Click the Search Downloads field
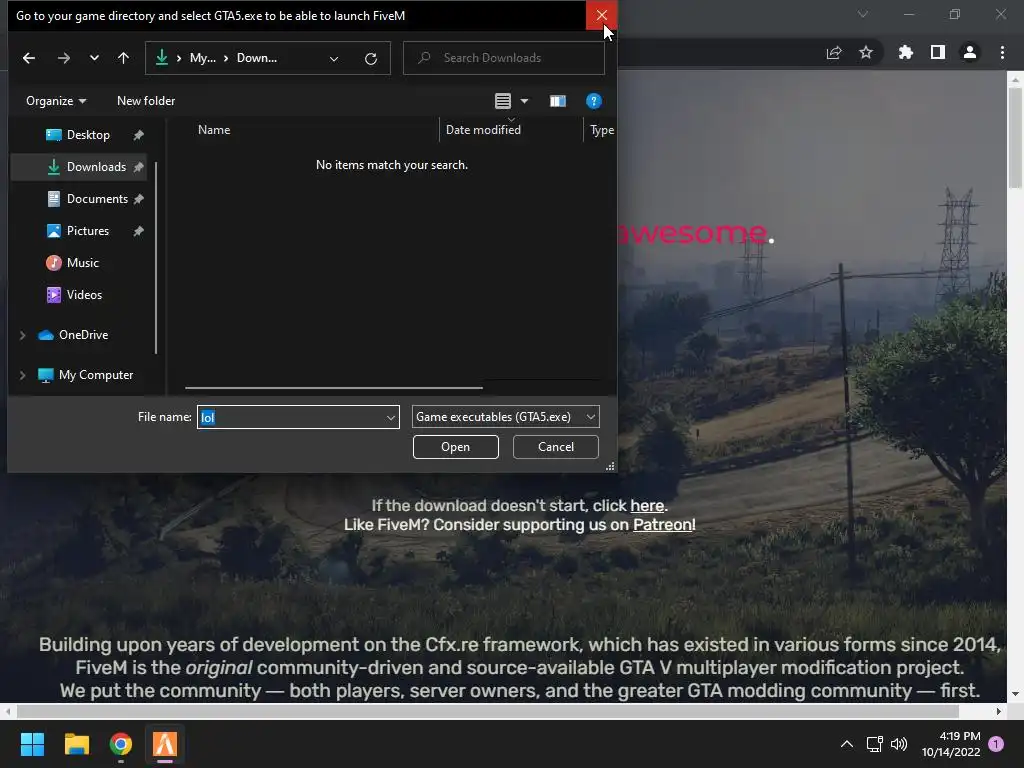The width and height of the screenshot is (1024, 768). pos(504,58)
